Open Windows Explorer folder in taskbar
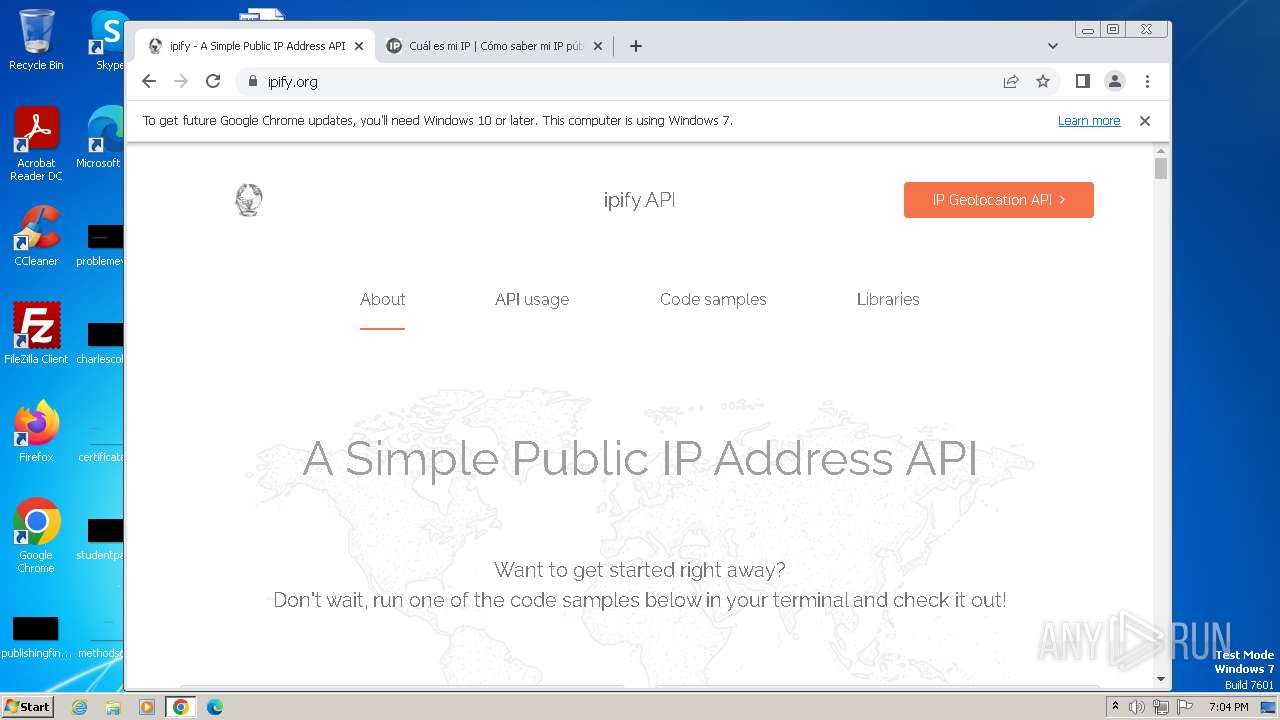Image resolution: width=1280 pixels, height=720 pixels. (x=113, y=707)
